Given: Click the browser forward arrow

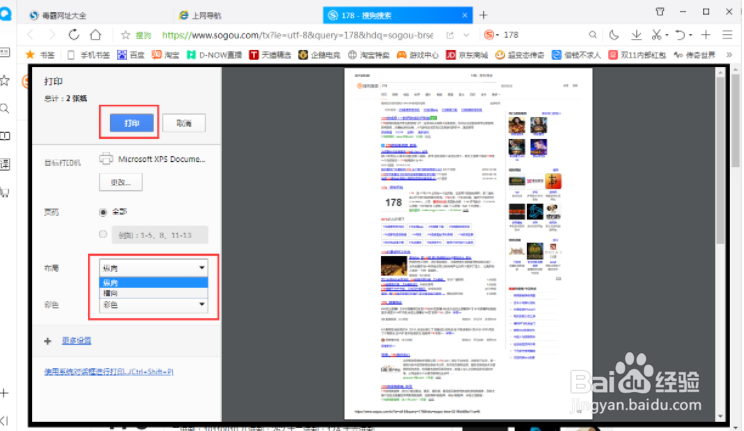Looking at the screenshot, I should pos(52,35).
